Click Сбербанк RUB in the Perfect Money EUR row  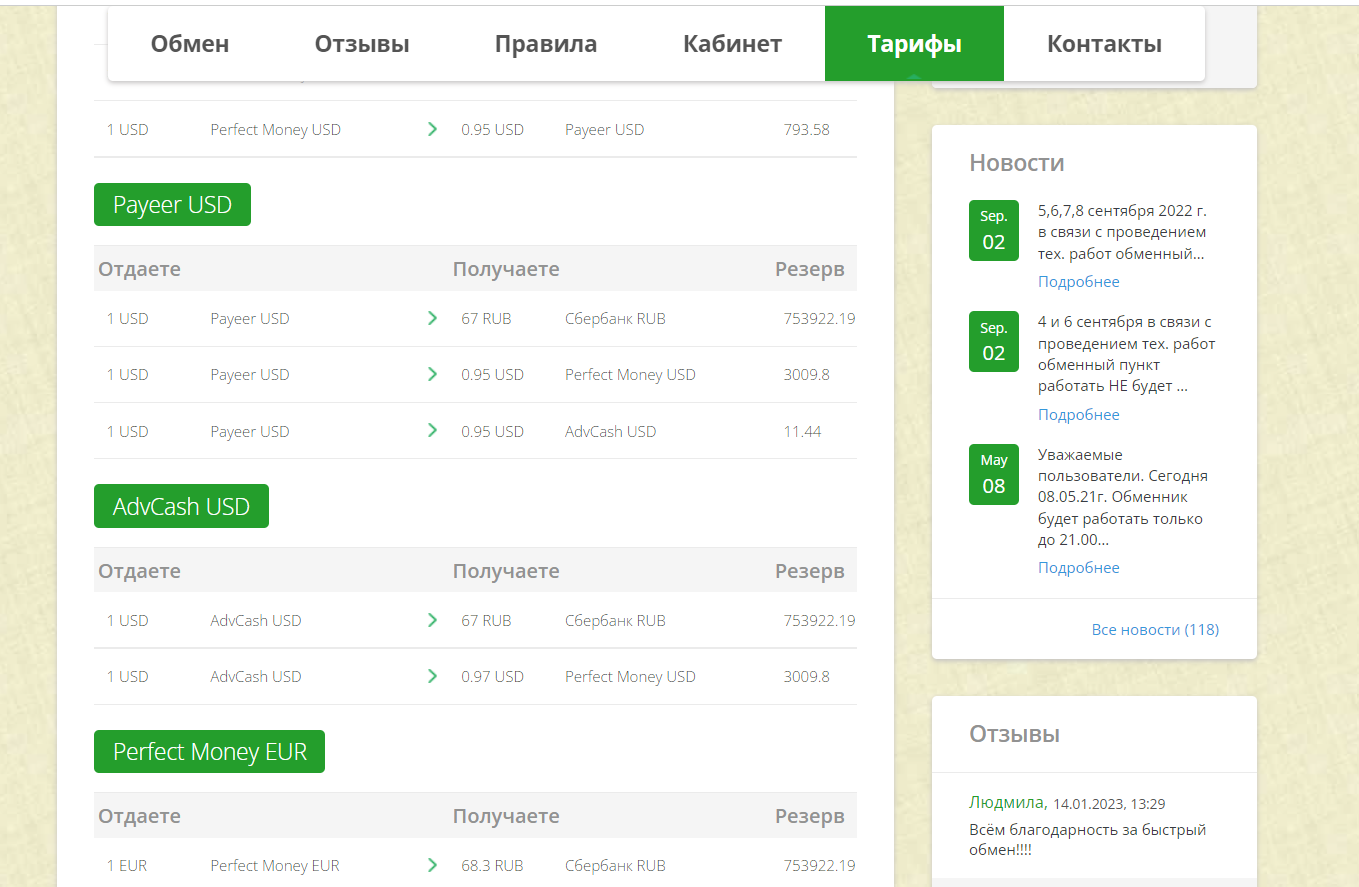point(615,865)
